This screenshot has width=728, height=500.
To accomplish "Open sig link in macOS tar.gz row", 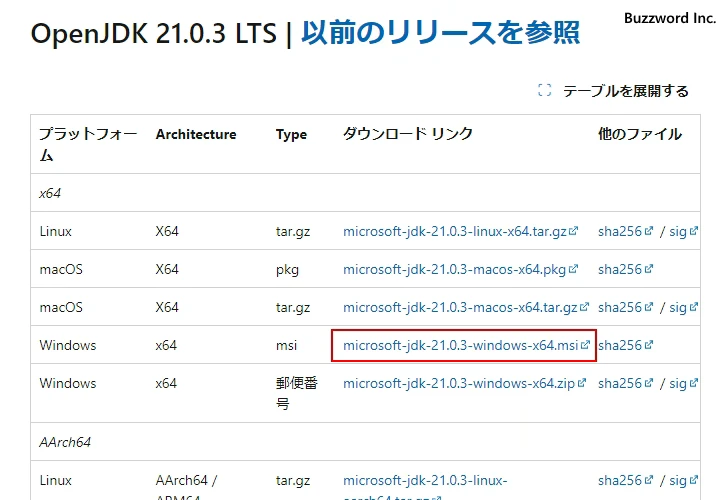I will [x=678, y=307].
